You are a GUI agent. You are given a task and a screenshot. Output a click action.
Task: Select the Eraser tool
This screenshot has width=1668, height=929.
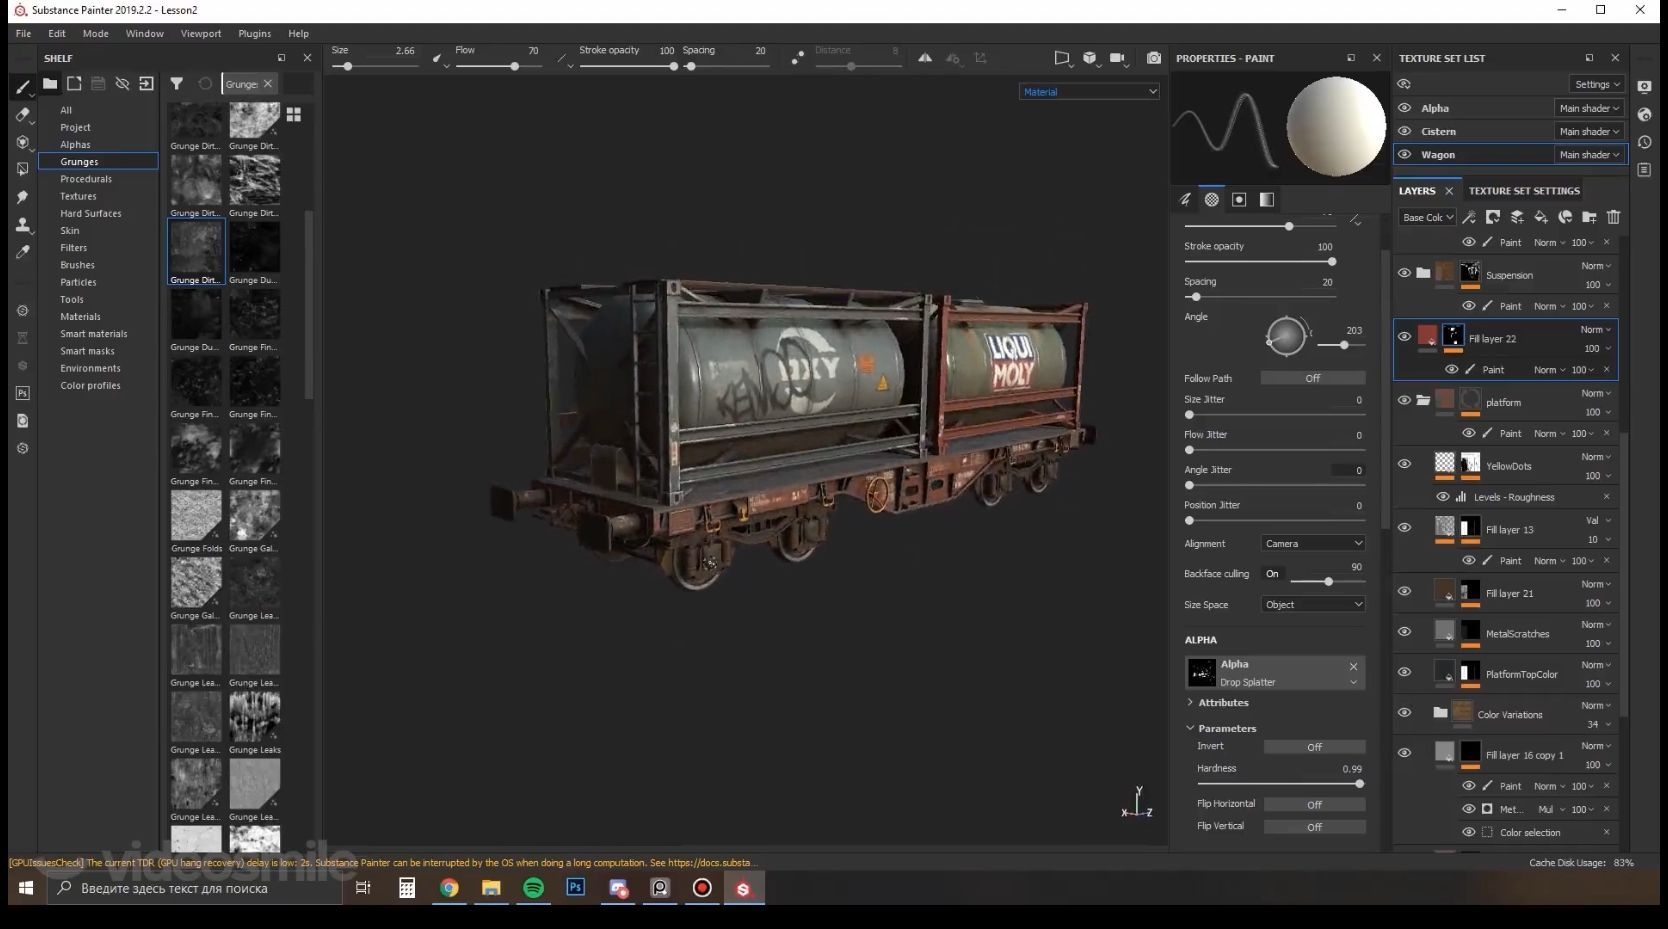[23, 115]
